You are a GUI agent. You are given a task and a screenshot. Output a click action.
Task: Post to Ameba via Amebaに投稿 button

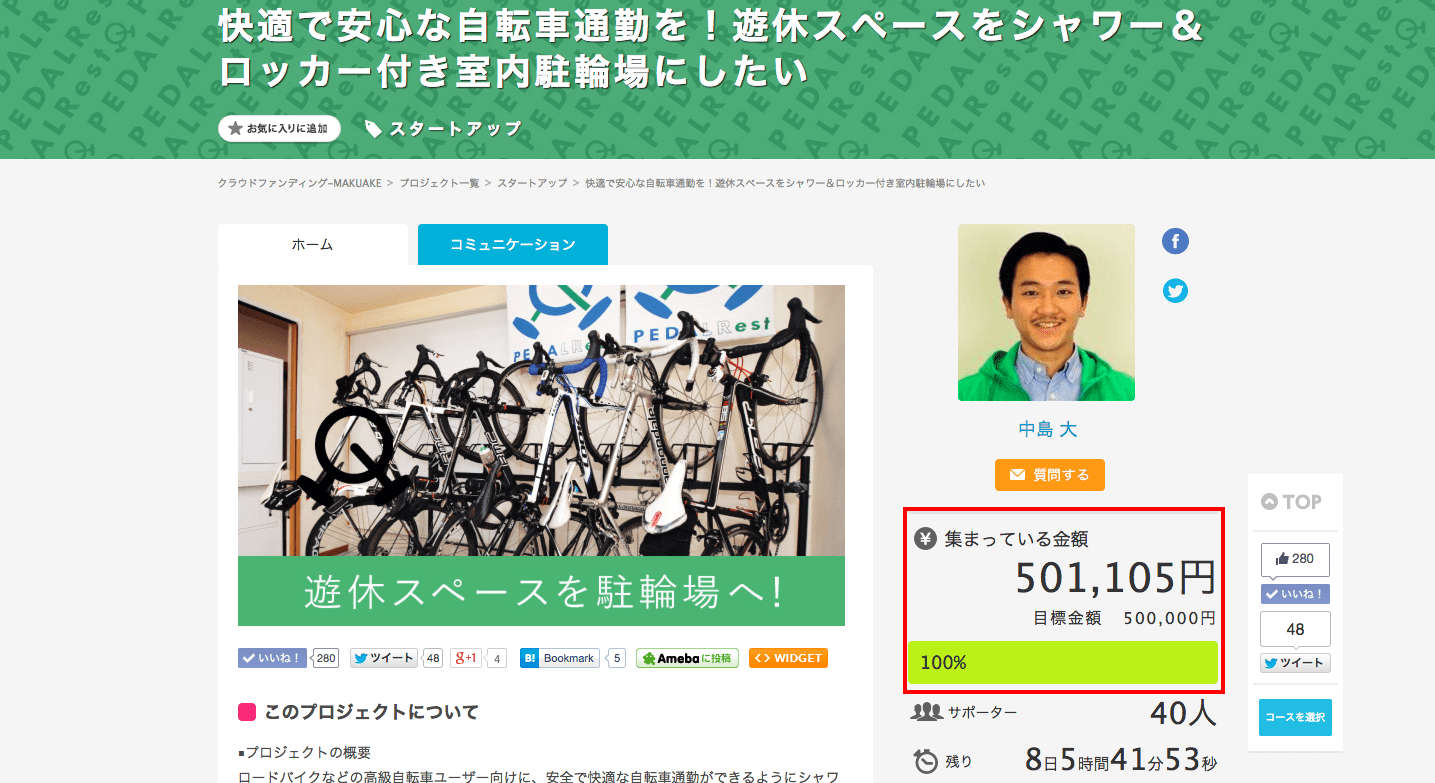[687, 658]
